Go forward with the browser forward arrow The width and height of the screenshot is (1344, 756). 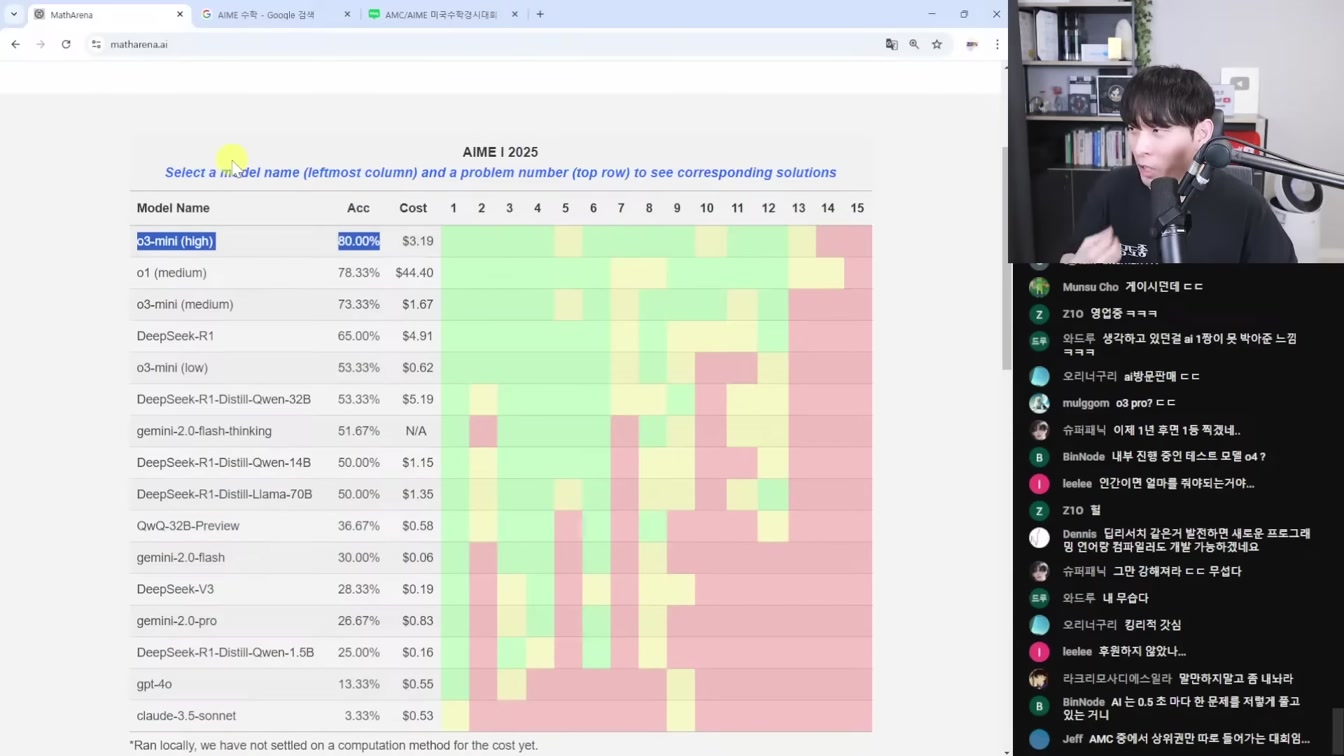(x=40, y=44)
